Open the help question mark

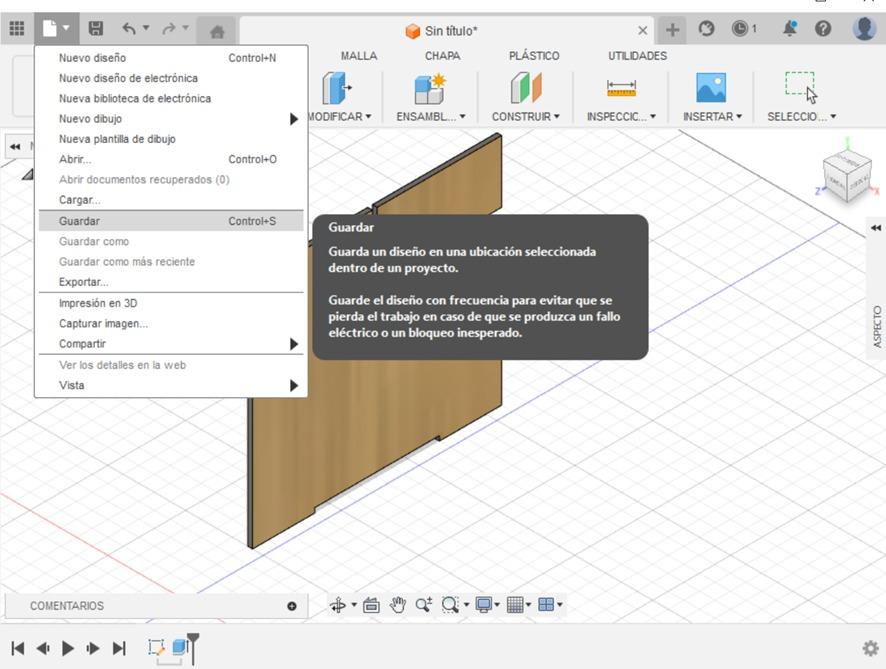pos(823,28)
